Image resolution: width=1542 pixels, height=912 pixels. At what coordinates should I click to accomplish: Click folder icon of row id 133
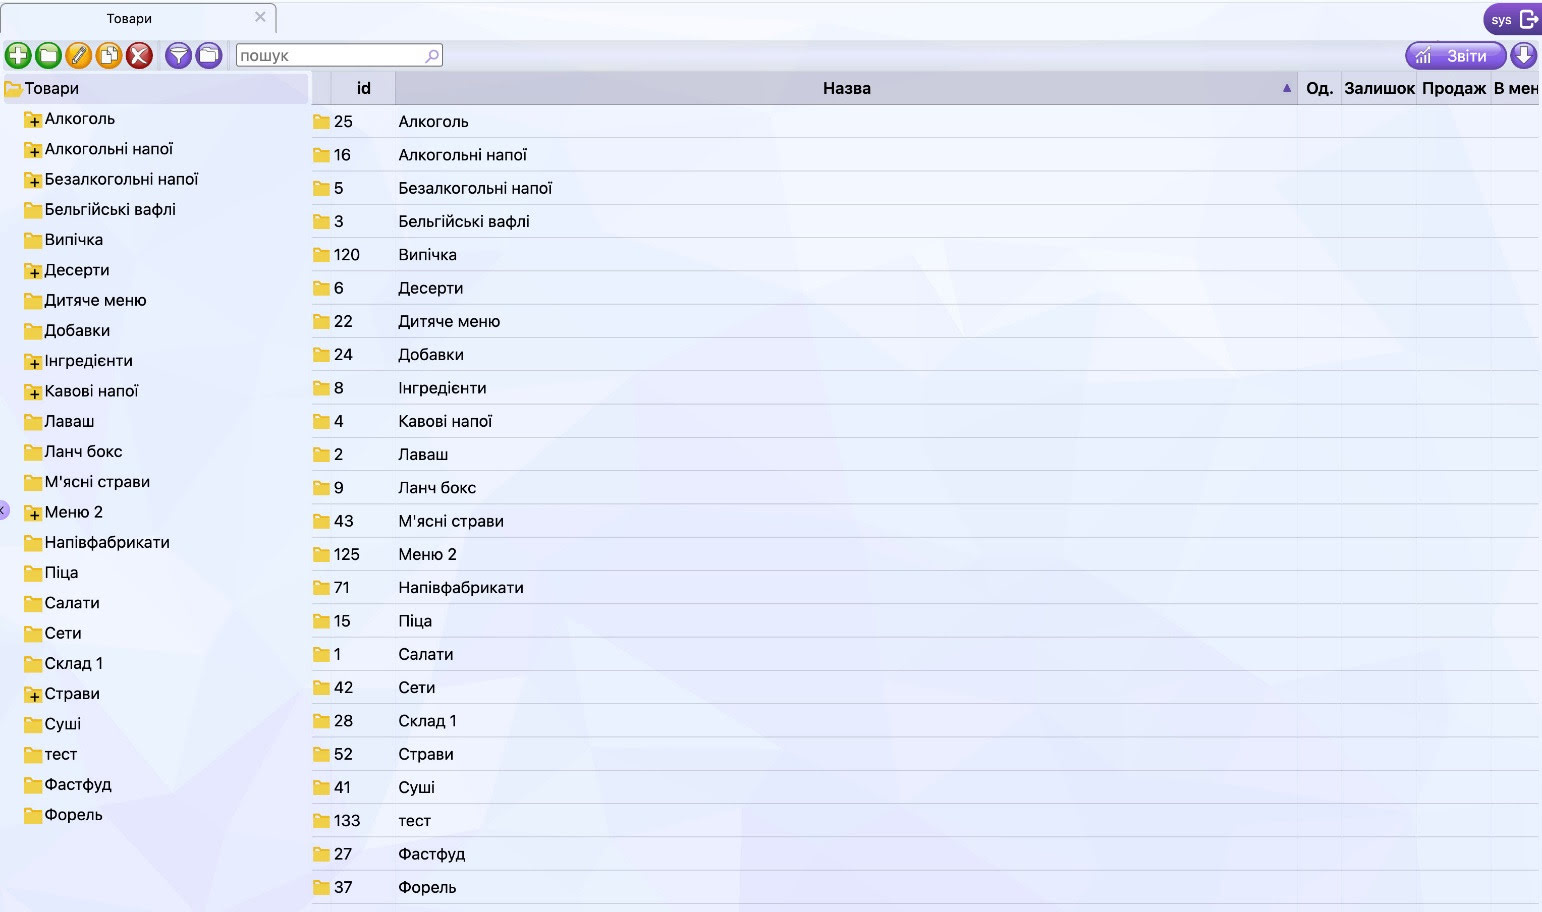[321, 821]
